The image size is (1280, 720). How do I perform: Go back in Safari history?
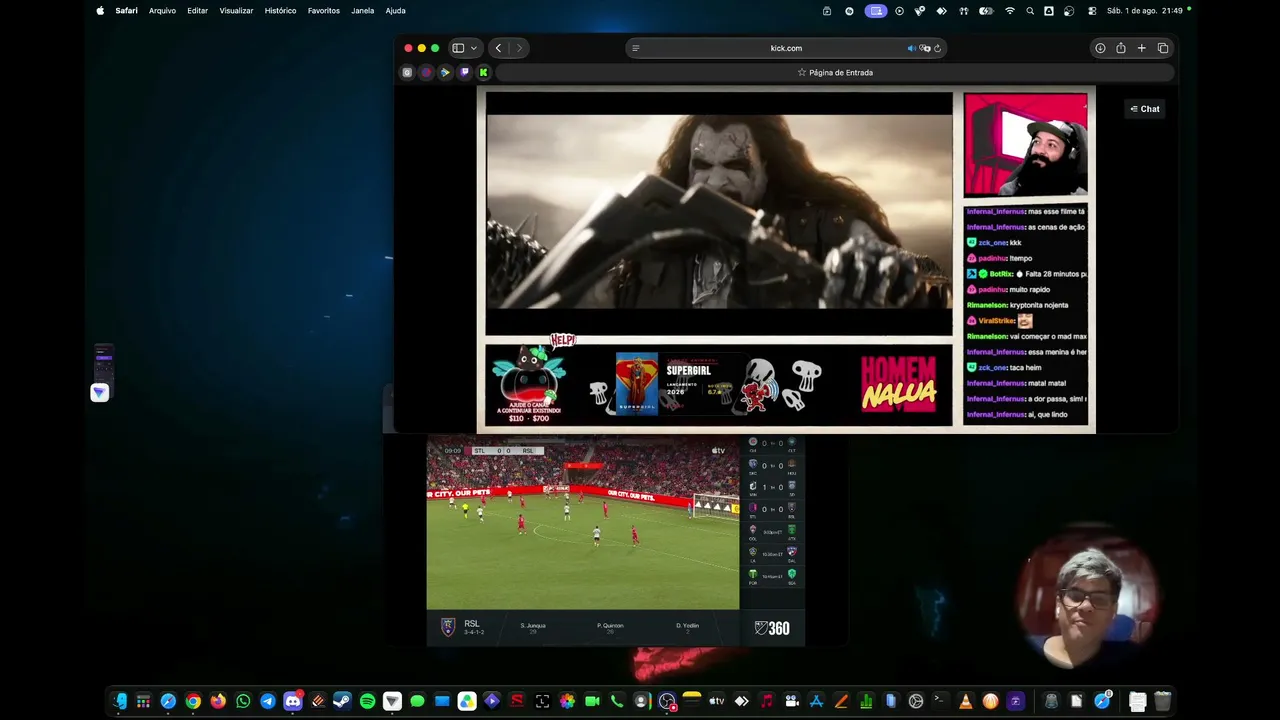[498, 48]
